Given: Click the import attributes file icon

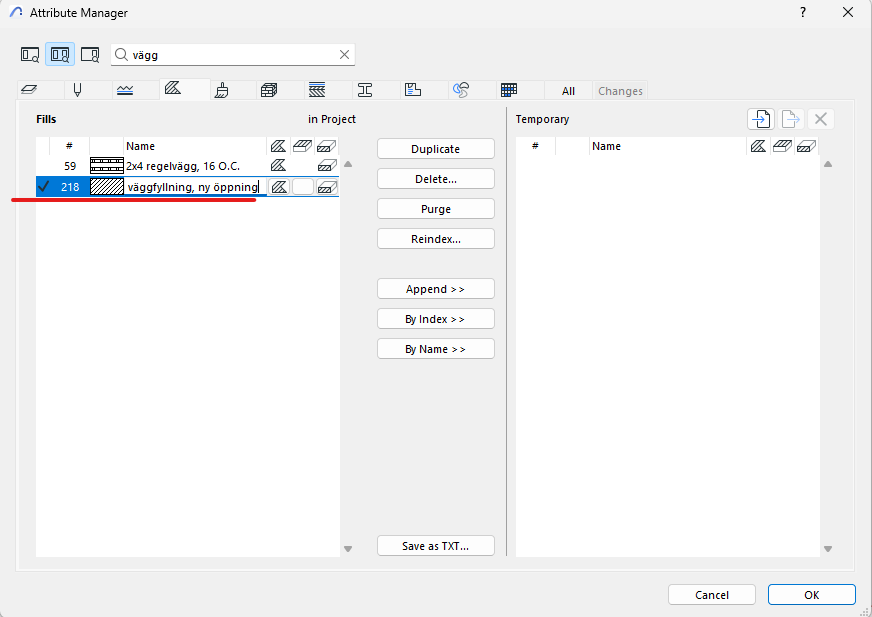Looking at the screenshot, I should [x=760, y=119].
